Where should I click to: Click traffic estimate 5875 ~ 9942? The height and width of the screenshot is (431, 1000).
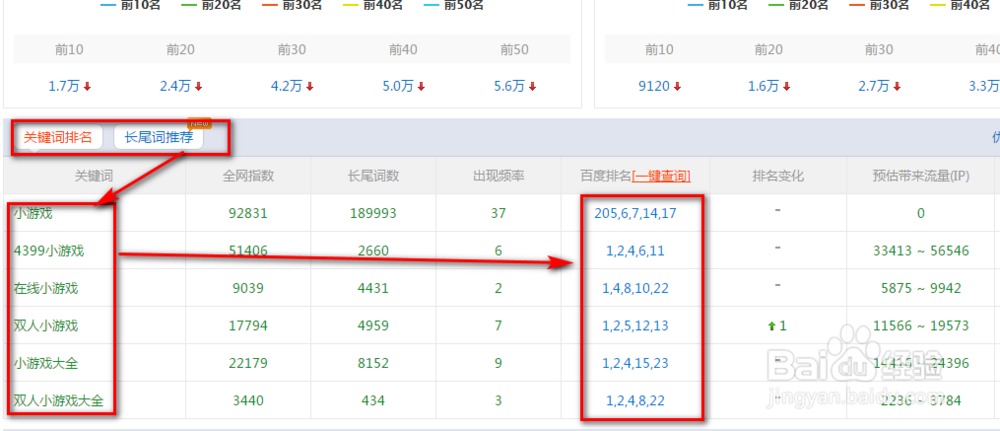click(921, 289)
